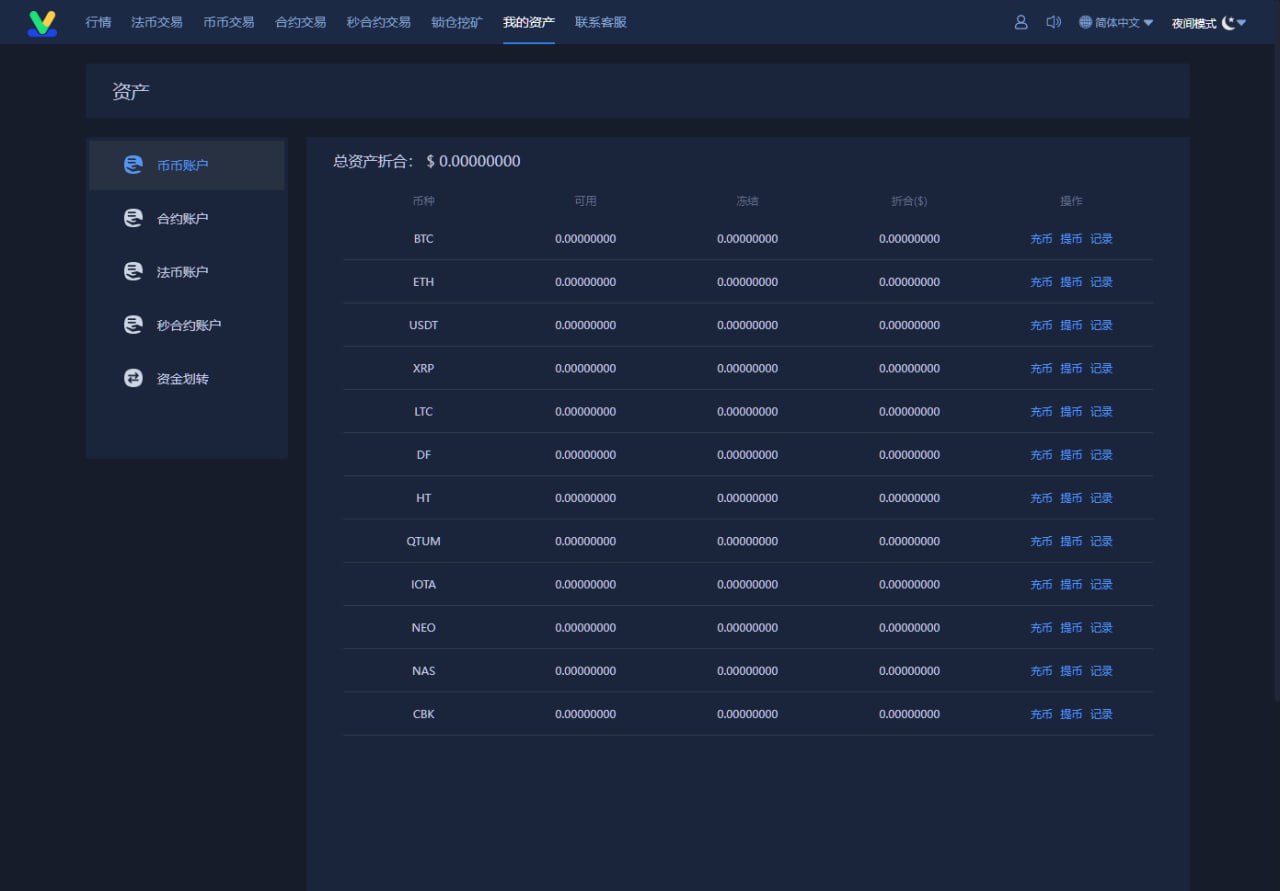Click the 冻结 column header
Image resolution: width=1280 pixels, height=891 pixels.
click(747, 201)
